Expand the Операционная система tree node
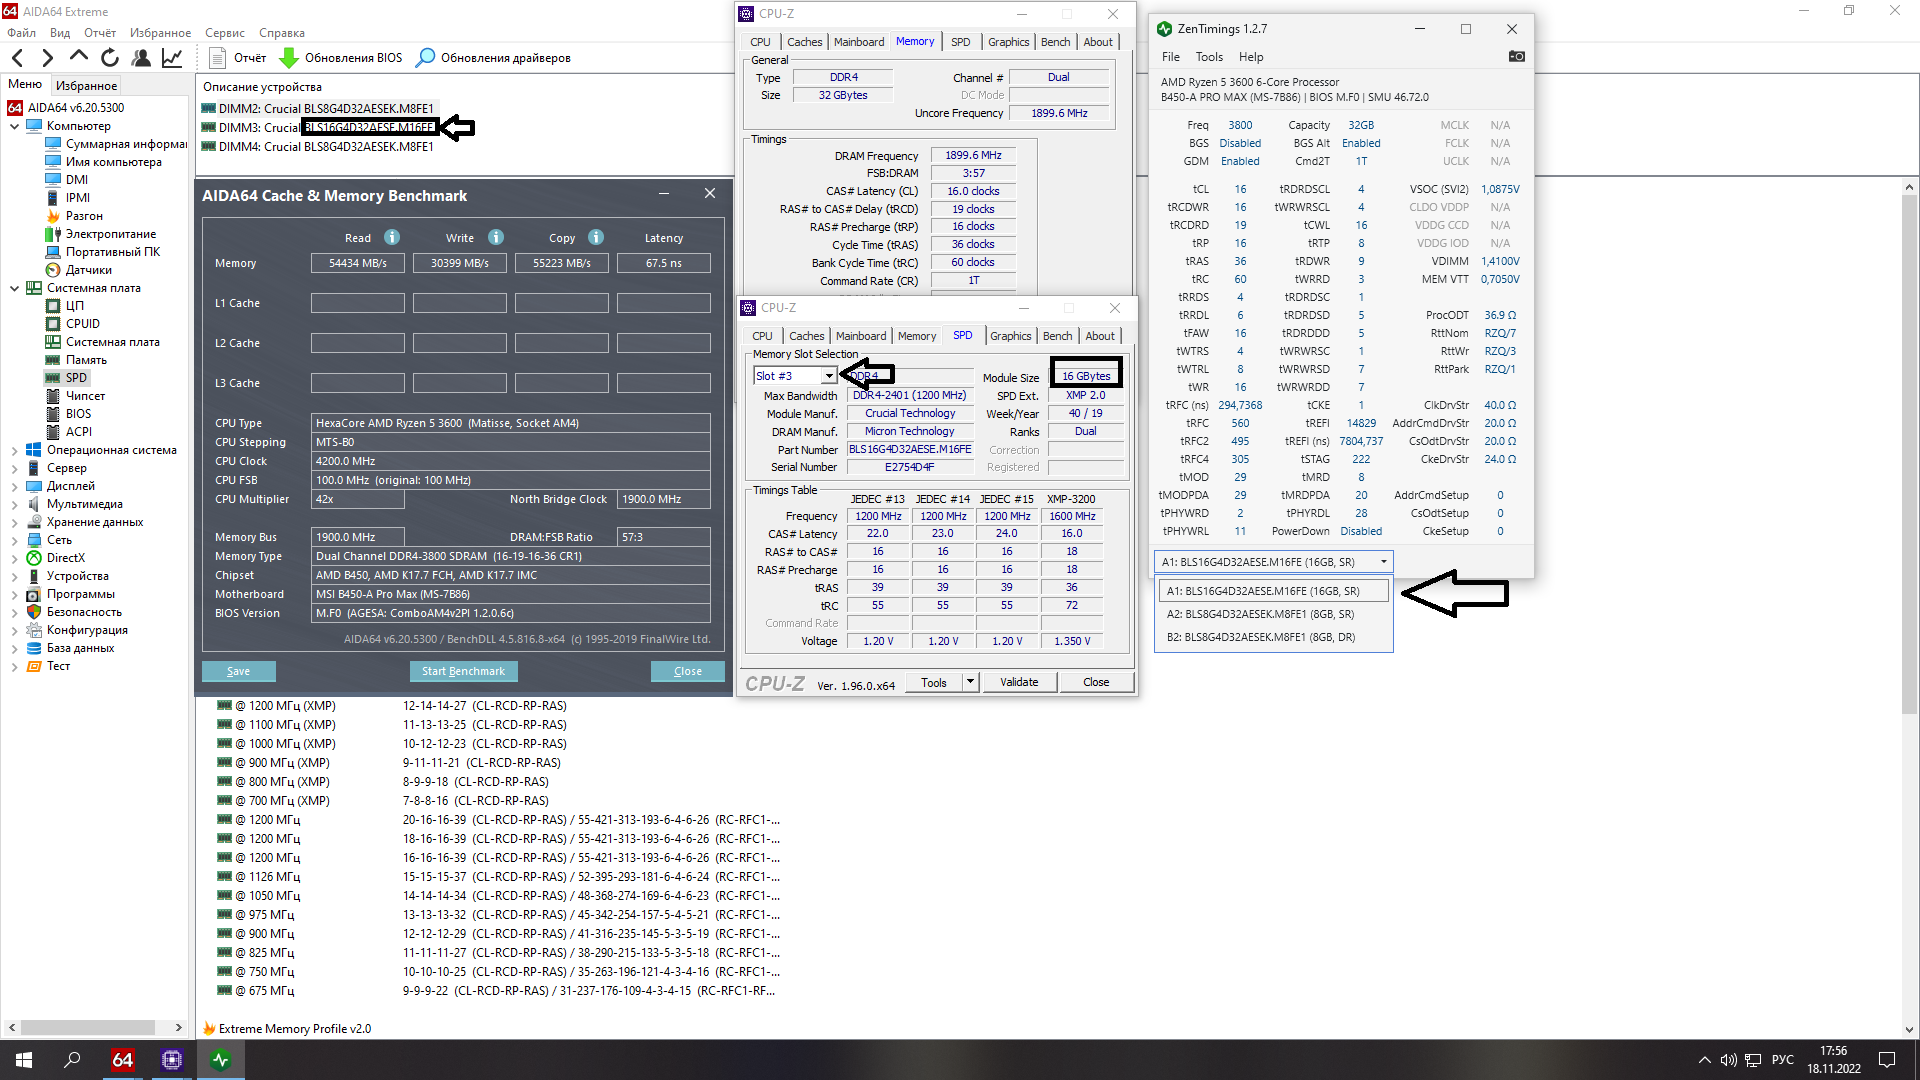The height and width of the screenshot is (1080, 1920). pyautogui.click(x=14, y=450)
